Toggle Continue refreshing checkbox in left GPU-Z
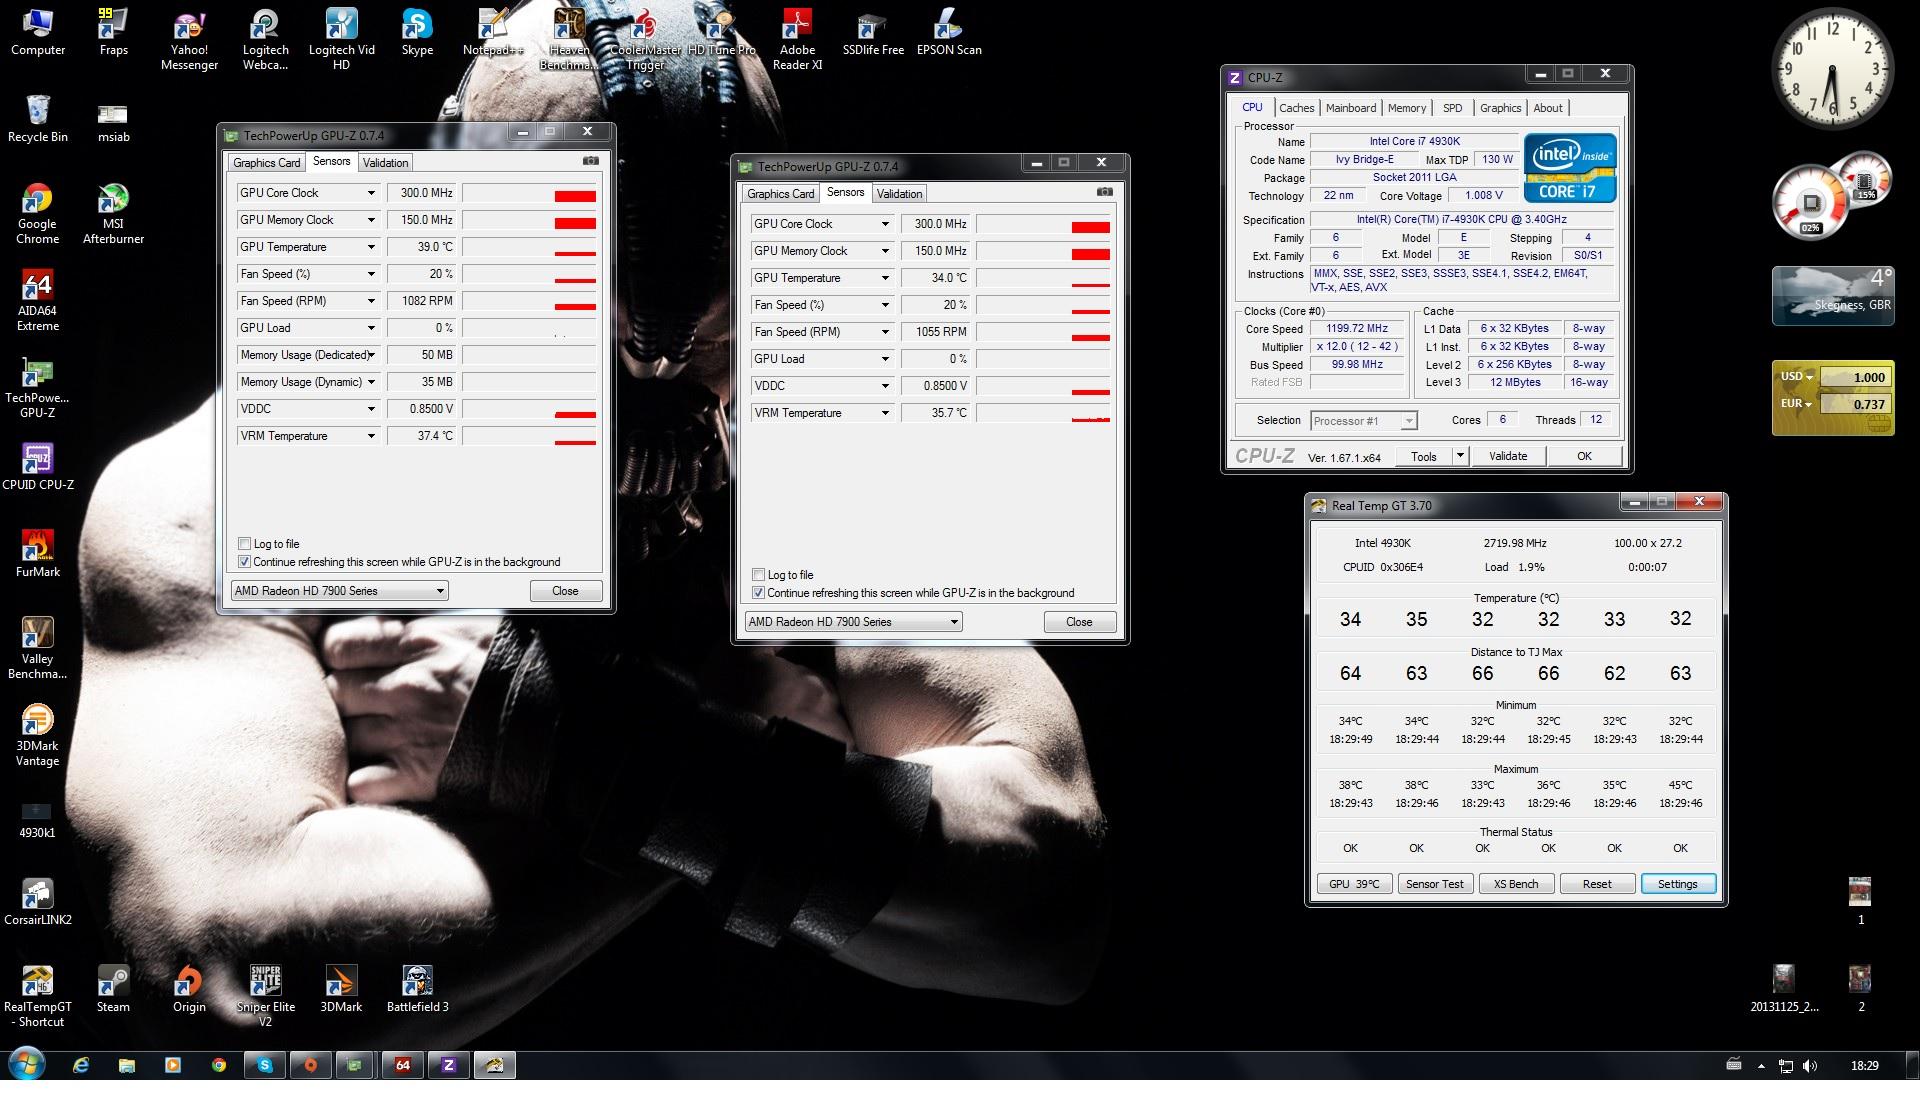Image resolution: width=1920 pixels, height=1111 pixels. 244,562
